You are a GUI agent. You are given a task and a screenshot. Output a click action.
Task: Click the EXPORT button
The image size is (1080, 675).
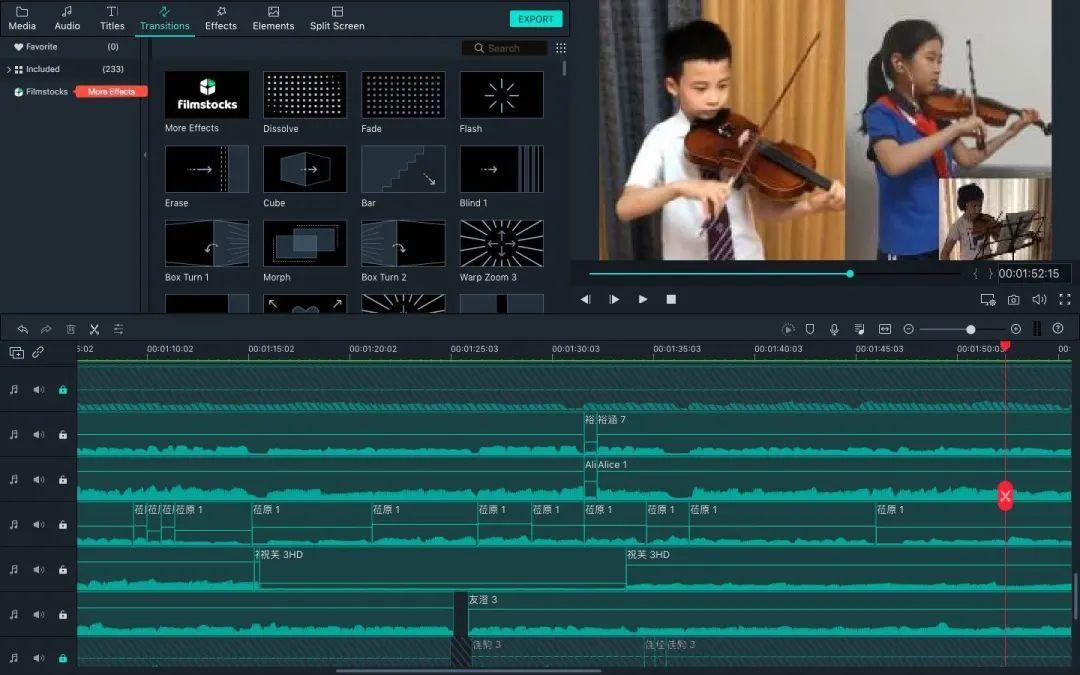536,19
